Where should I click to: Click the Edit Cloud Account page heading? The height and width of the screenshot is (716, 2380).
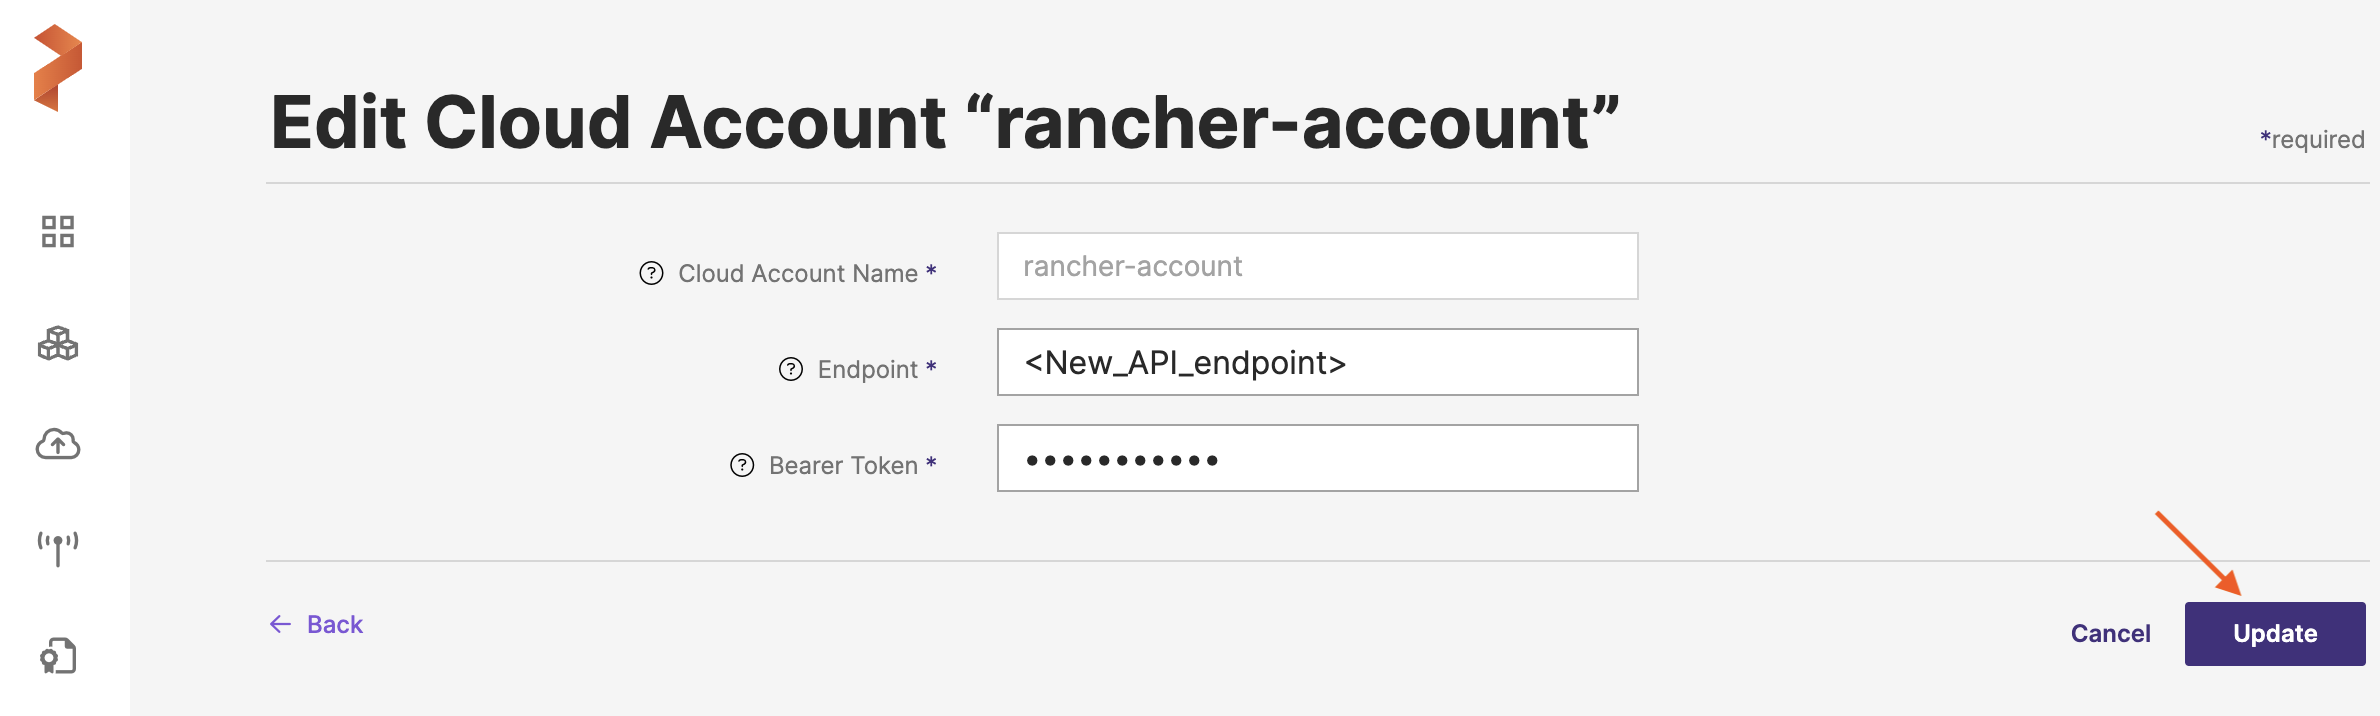coord(944,122)
